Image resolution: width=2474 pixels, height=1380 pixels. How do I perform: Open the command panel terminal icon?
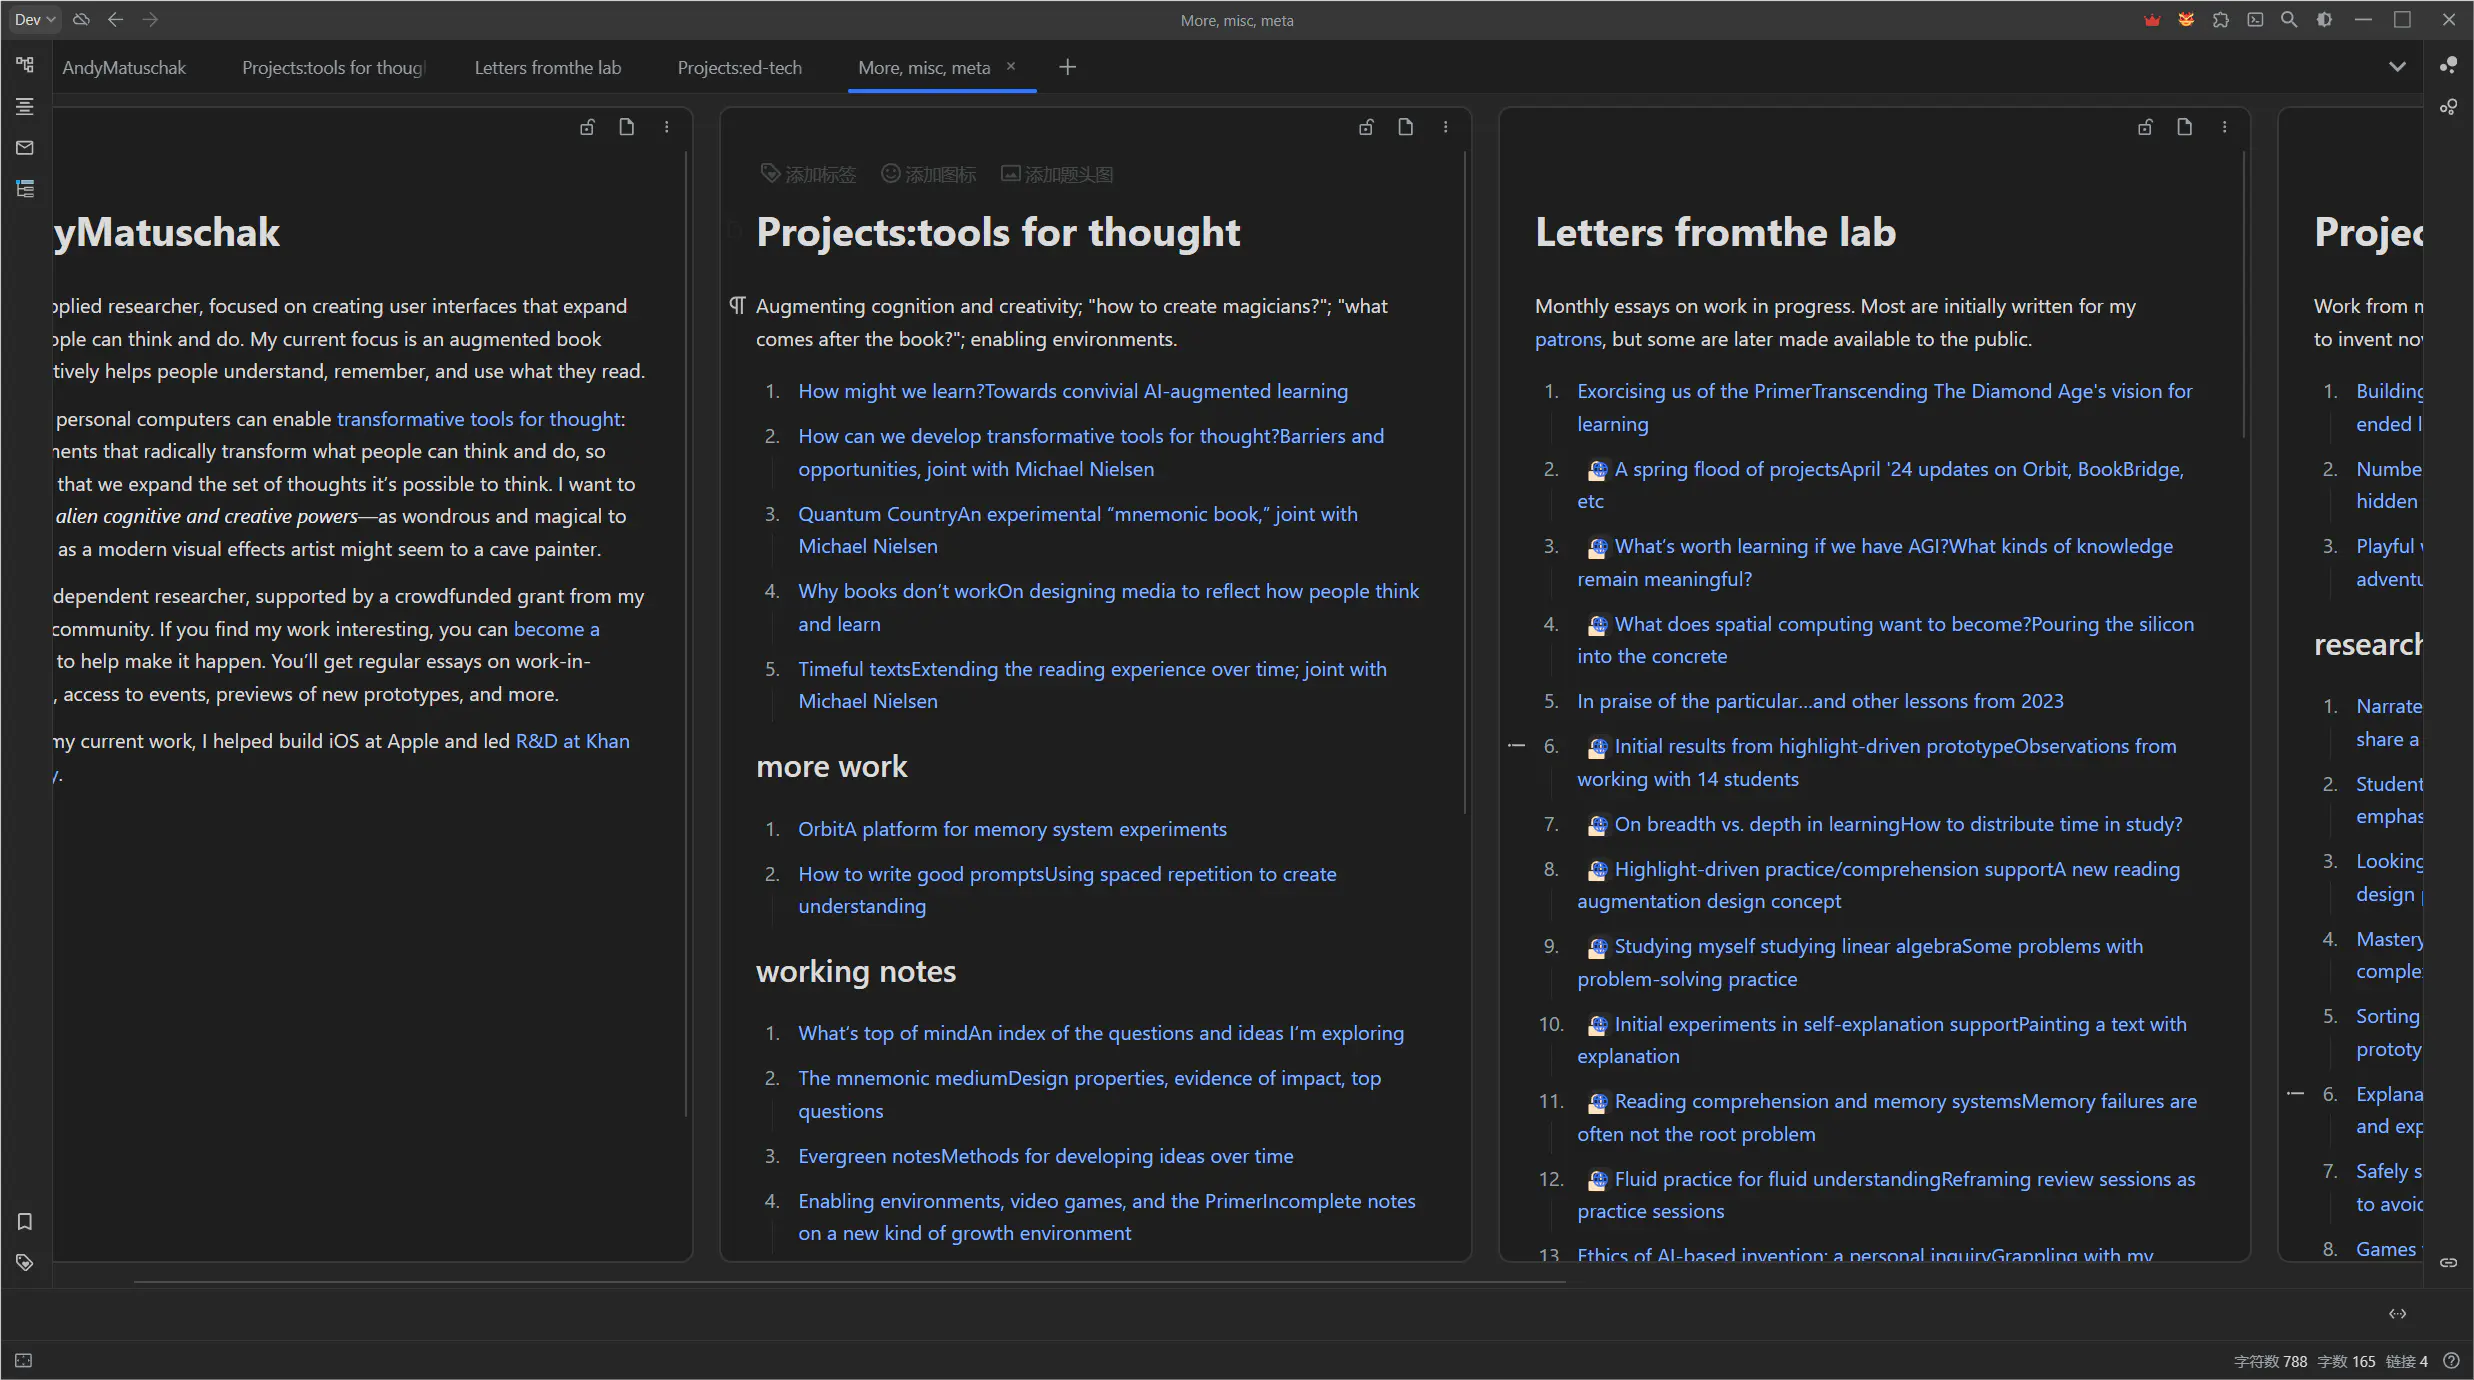2255,20
